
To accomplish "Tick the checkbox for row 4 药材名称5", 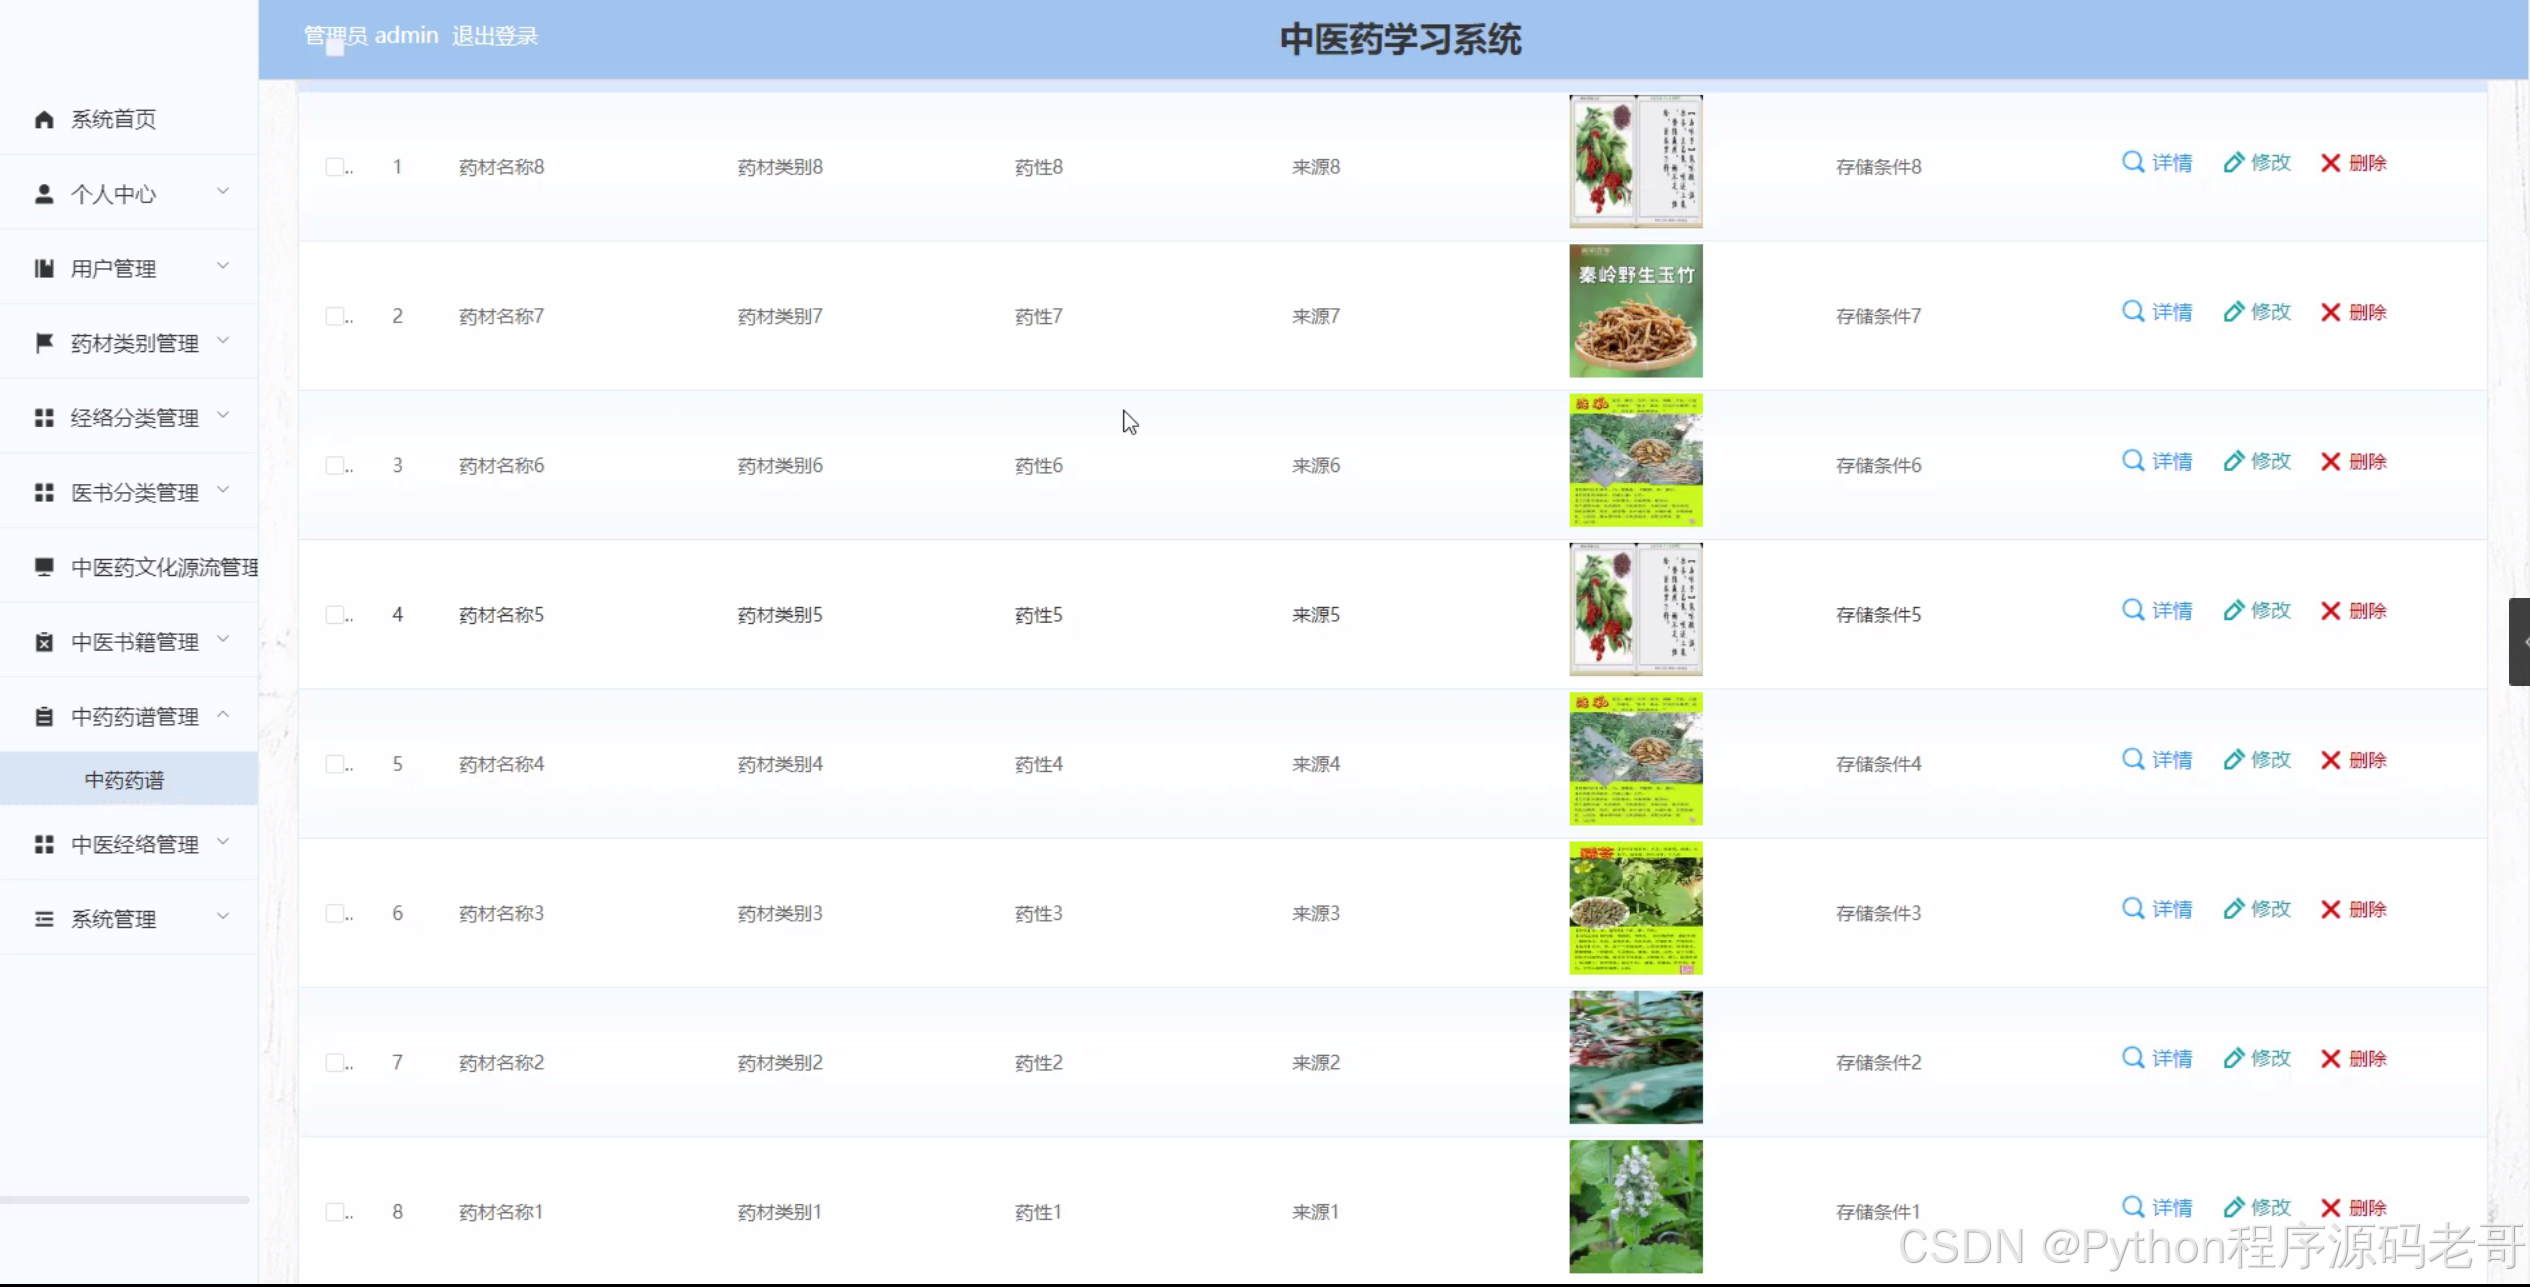I will click(x=335, y=614).
